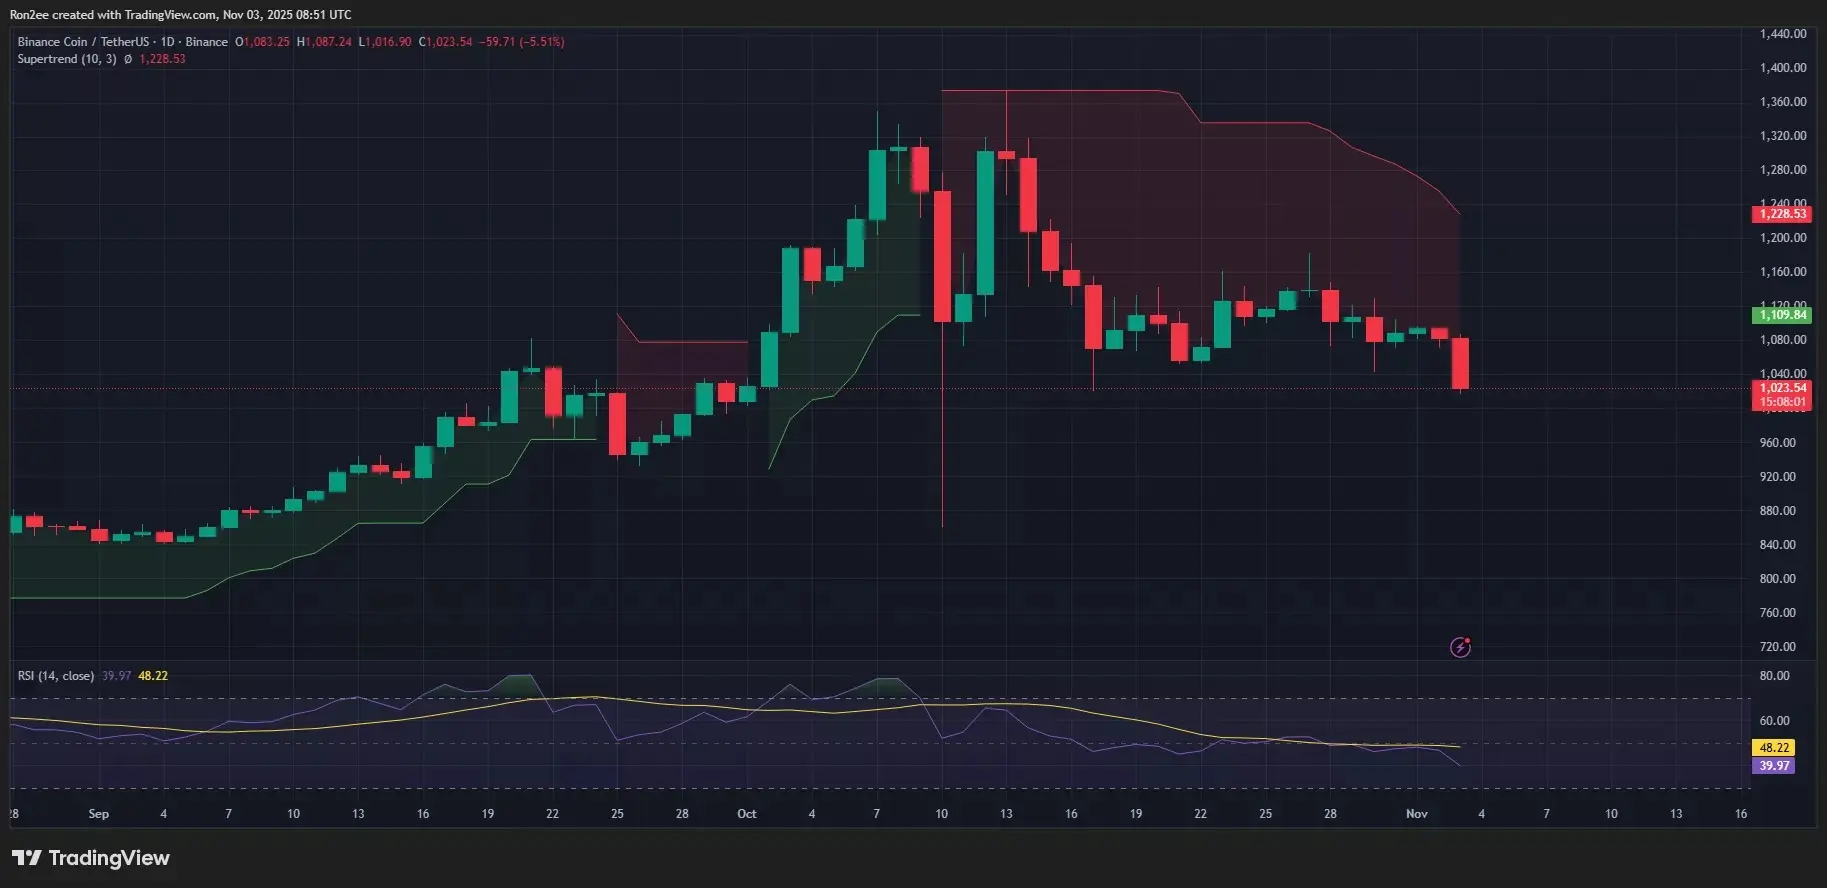Click the Nov label on date axis
This screenshot has width=1827, height=888.
click(1416, 814)
